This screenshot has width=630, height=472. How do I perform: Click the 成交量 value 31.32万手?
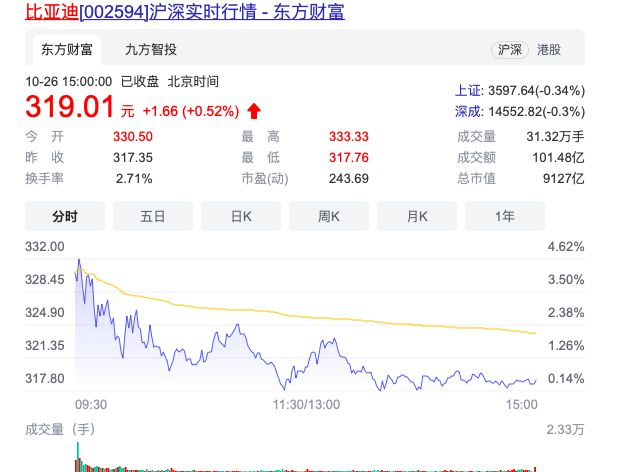tap(555, 137)
